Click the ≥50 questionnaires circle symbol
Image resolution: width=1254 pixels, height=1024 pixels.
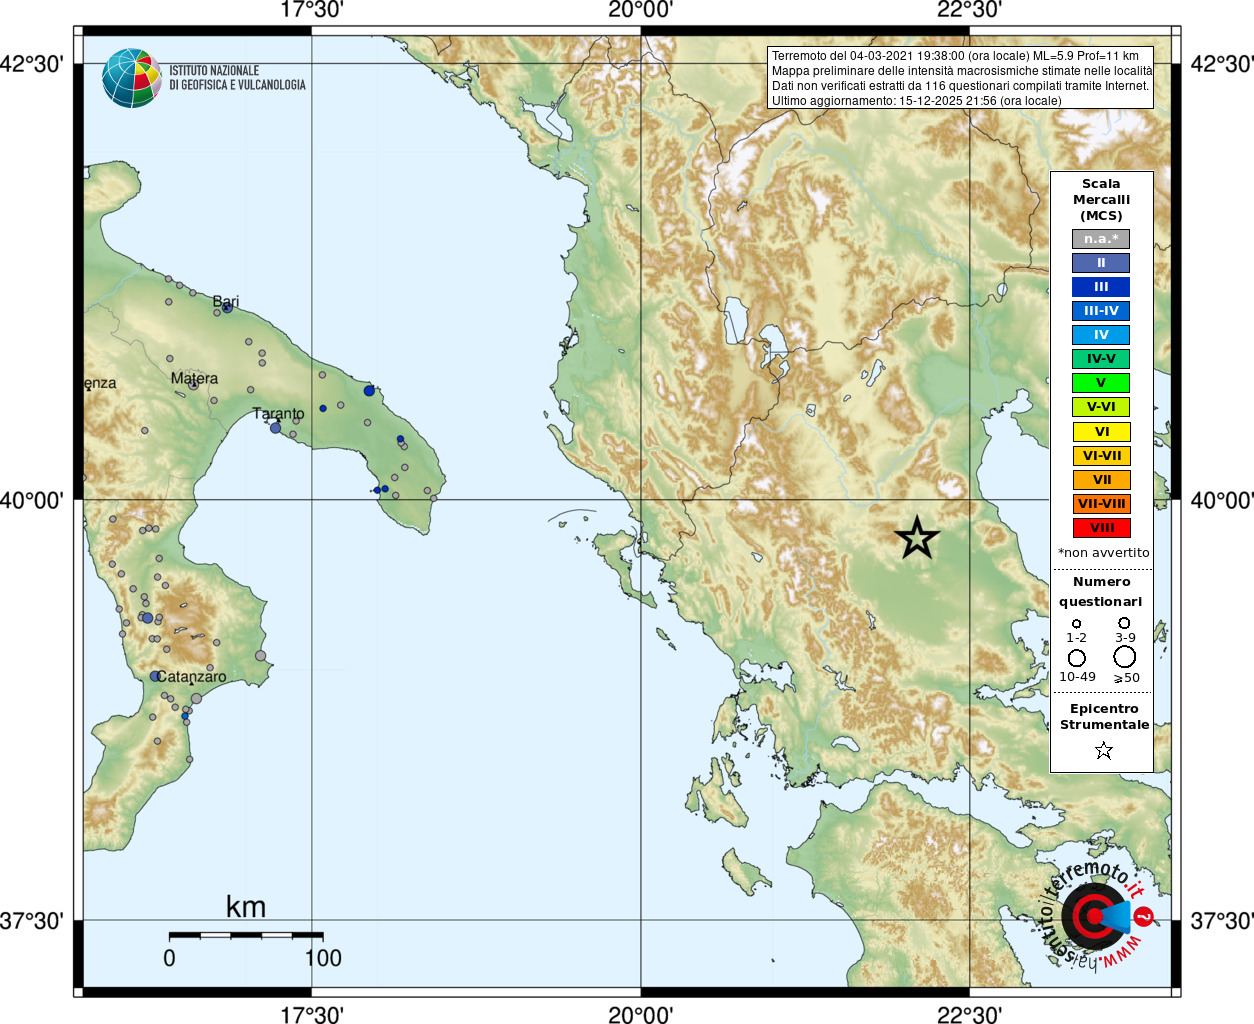click(x=1125, y=657)
